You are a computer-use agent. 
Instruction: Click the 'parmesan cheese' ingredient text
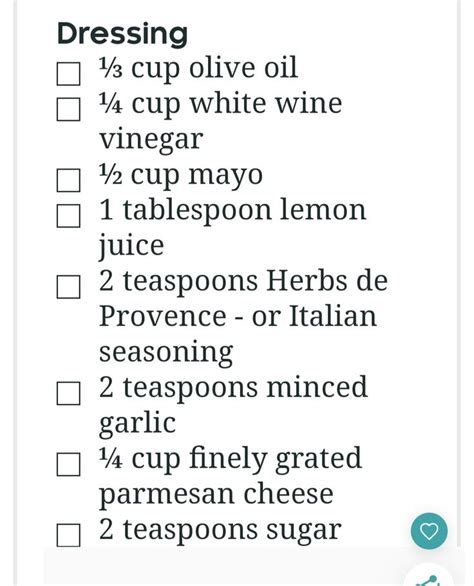(216, 494)
